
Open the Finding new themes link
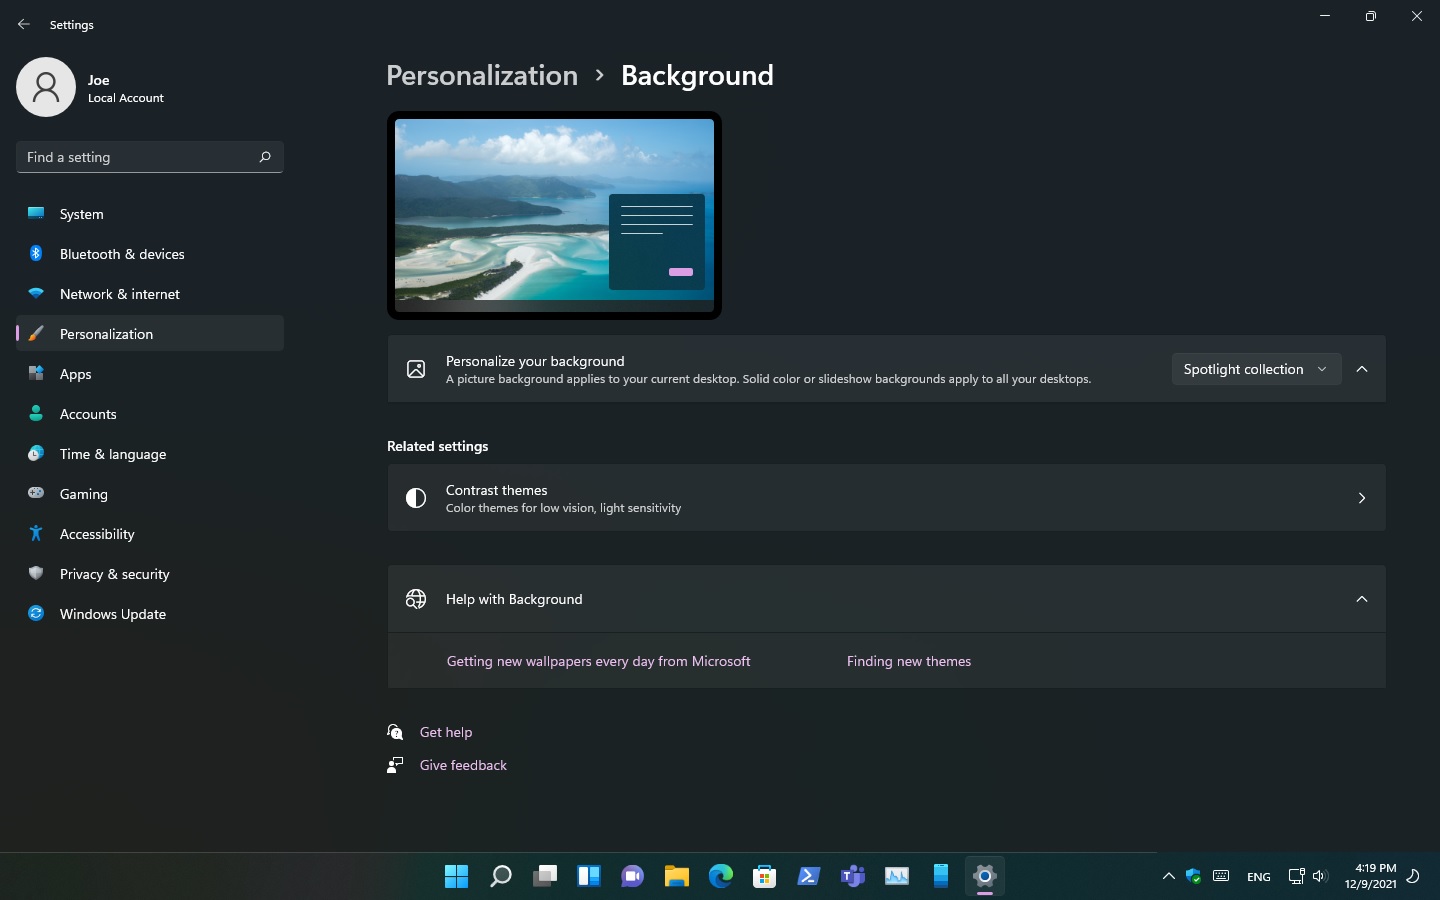(908, 661)
